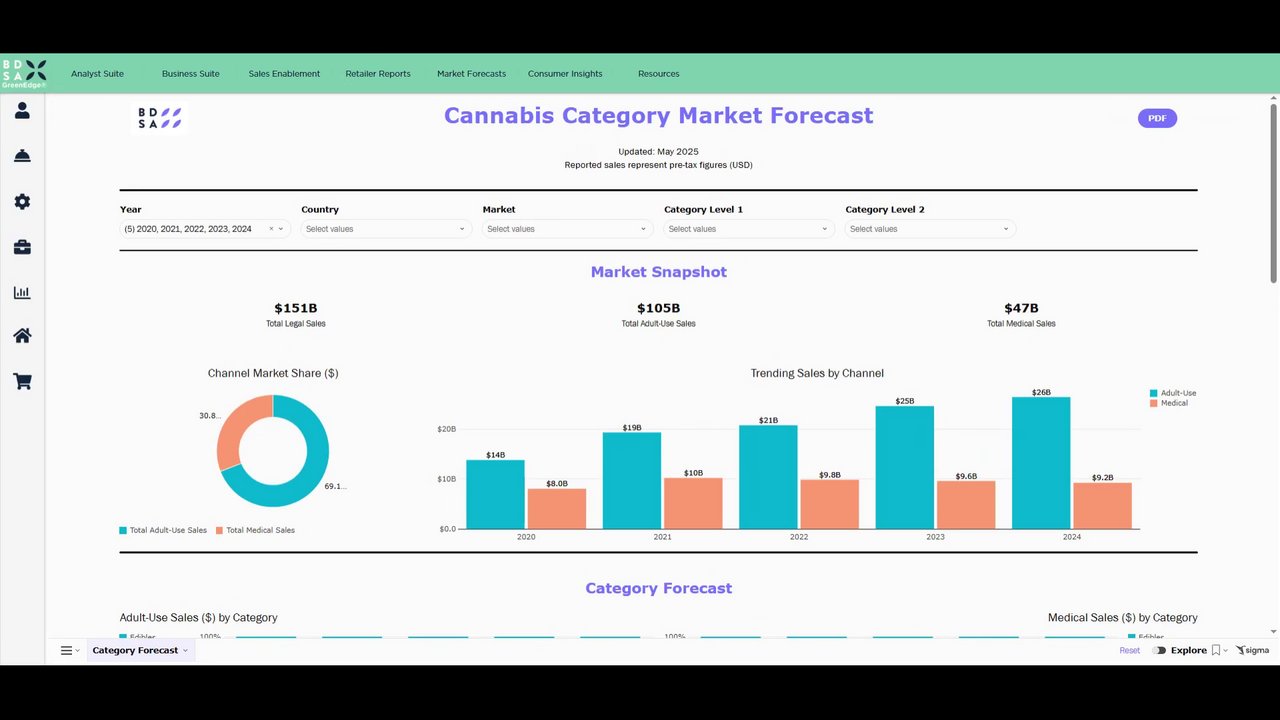Click the Channel Market Share ($) title

pyautogui.click(x=273, y=373)
